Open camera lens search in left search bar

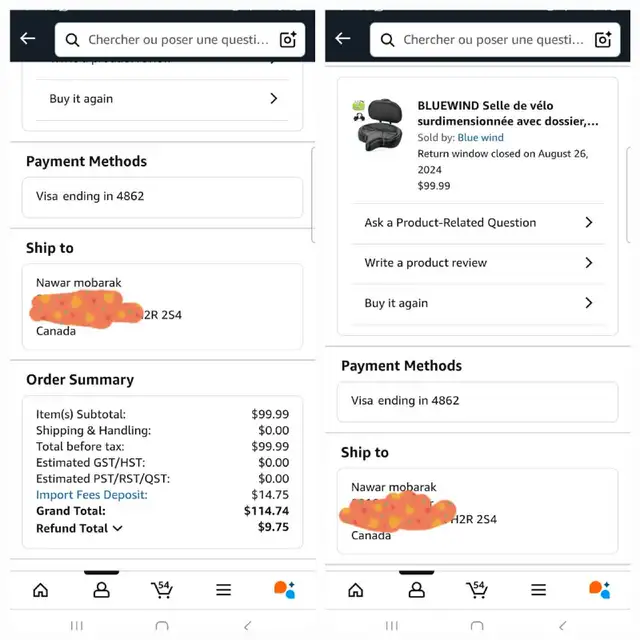[288, 40]
